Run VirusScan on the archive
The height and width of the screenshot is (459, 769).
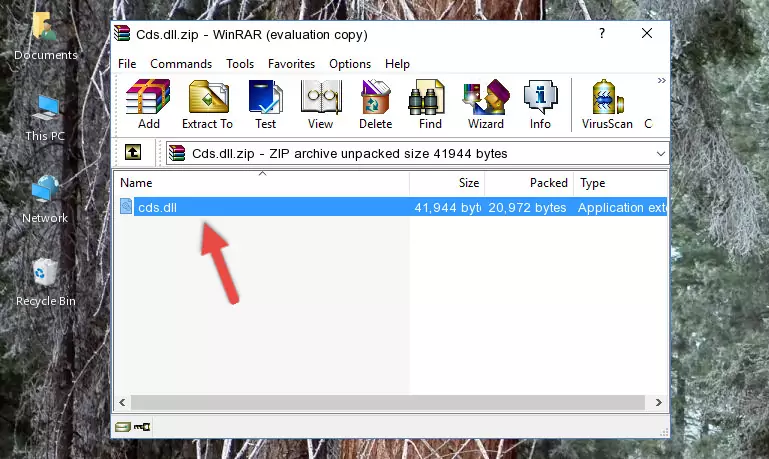coord(607,104)
